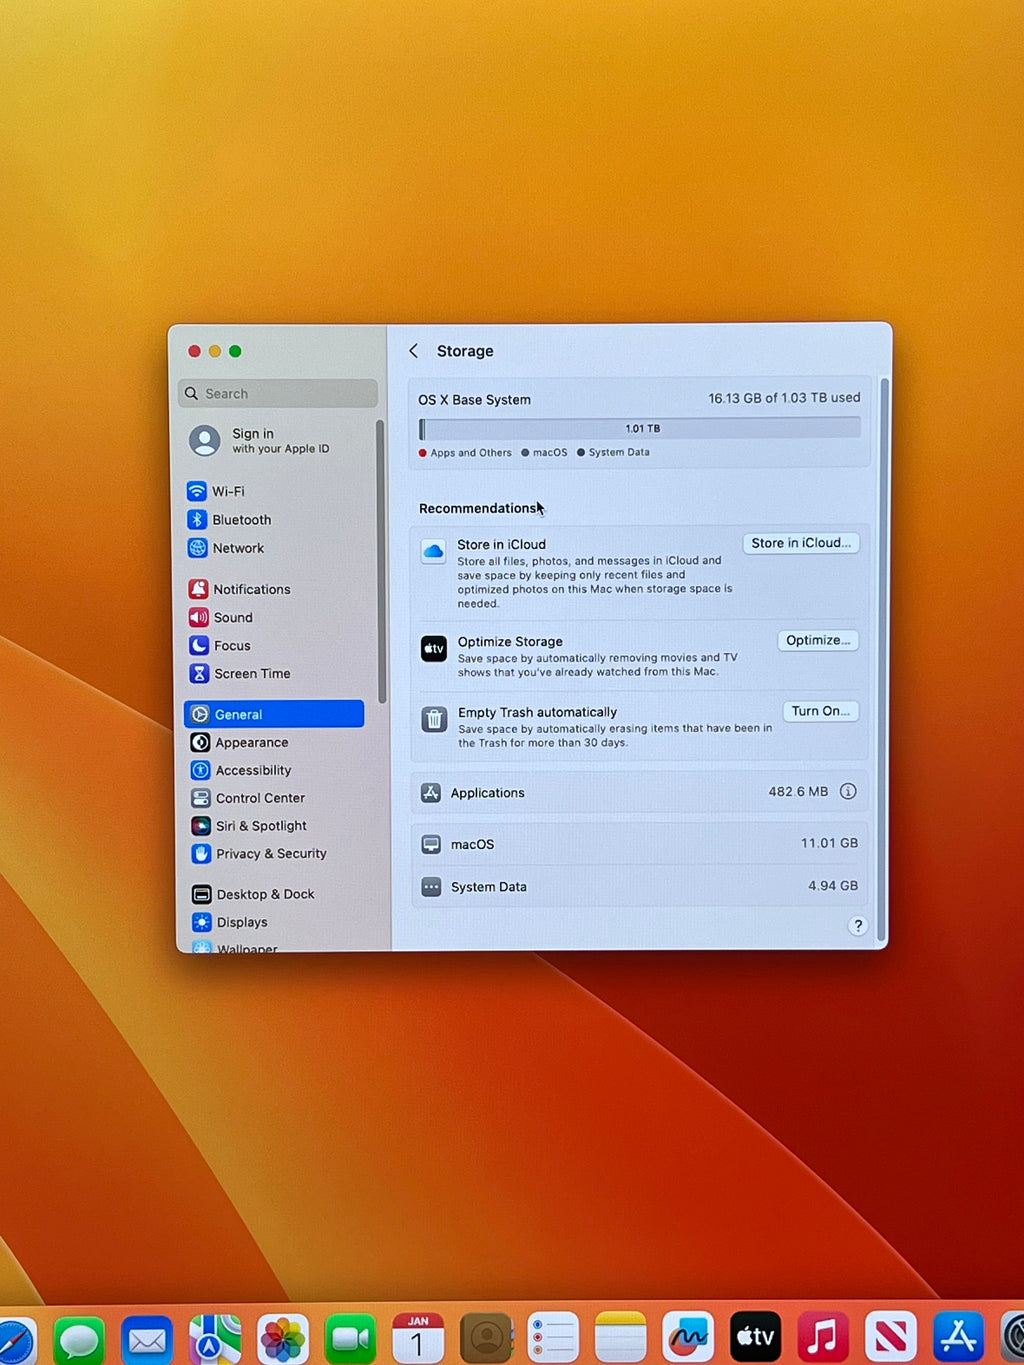Select the System Data storage row
This screenshot has width=1024, height=1365.
coord(640,886)
